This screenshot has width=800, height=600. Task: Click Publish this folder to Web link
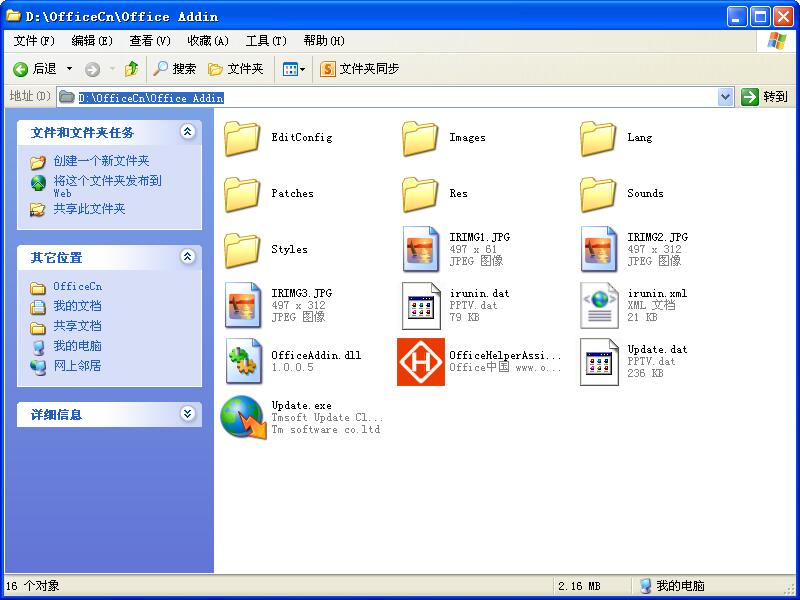point(108,186)
